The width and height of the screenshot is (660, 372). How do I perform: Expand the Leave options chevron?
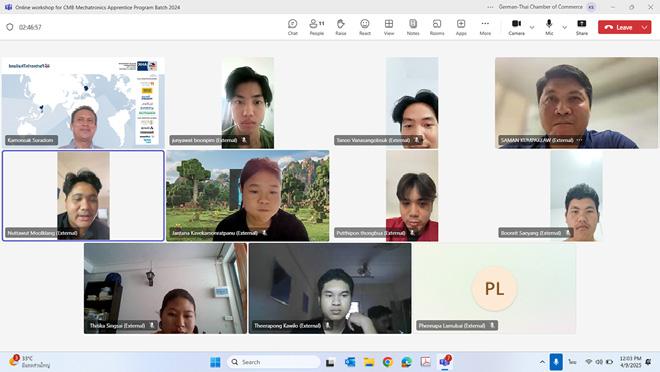point(644,27)
